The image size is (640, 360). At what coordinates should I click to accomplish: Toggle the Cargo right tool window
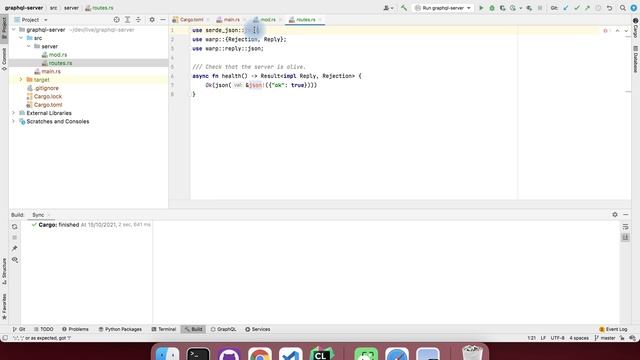[636, 28]
